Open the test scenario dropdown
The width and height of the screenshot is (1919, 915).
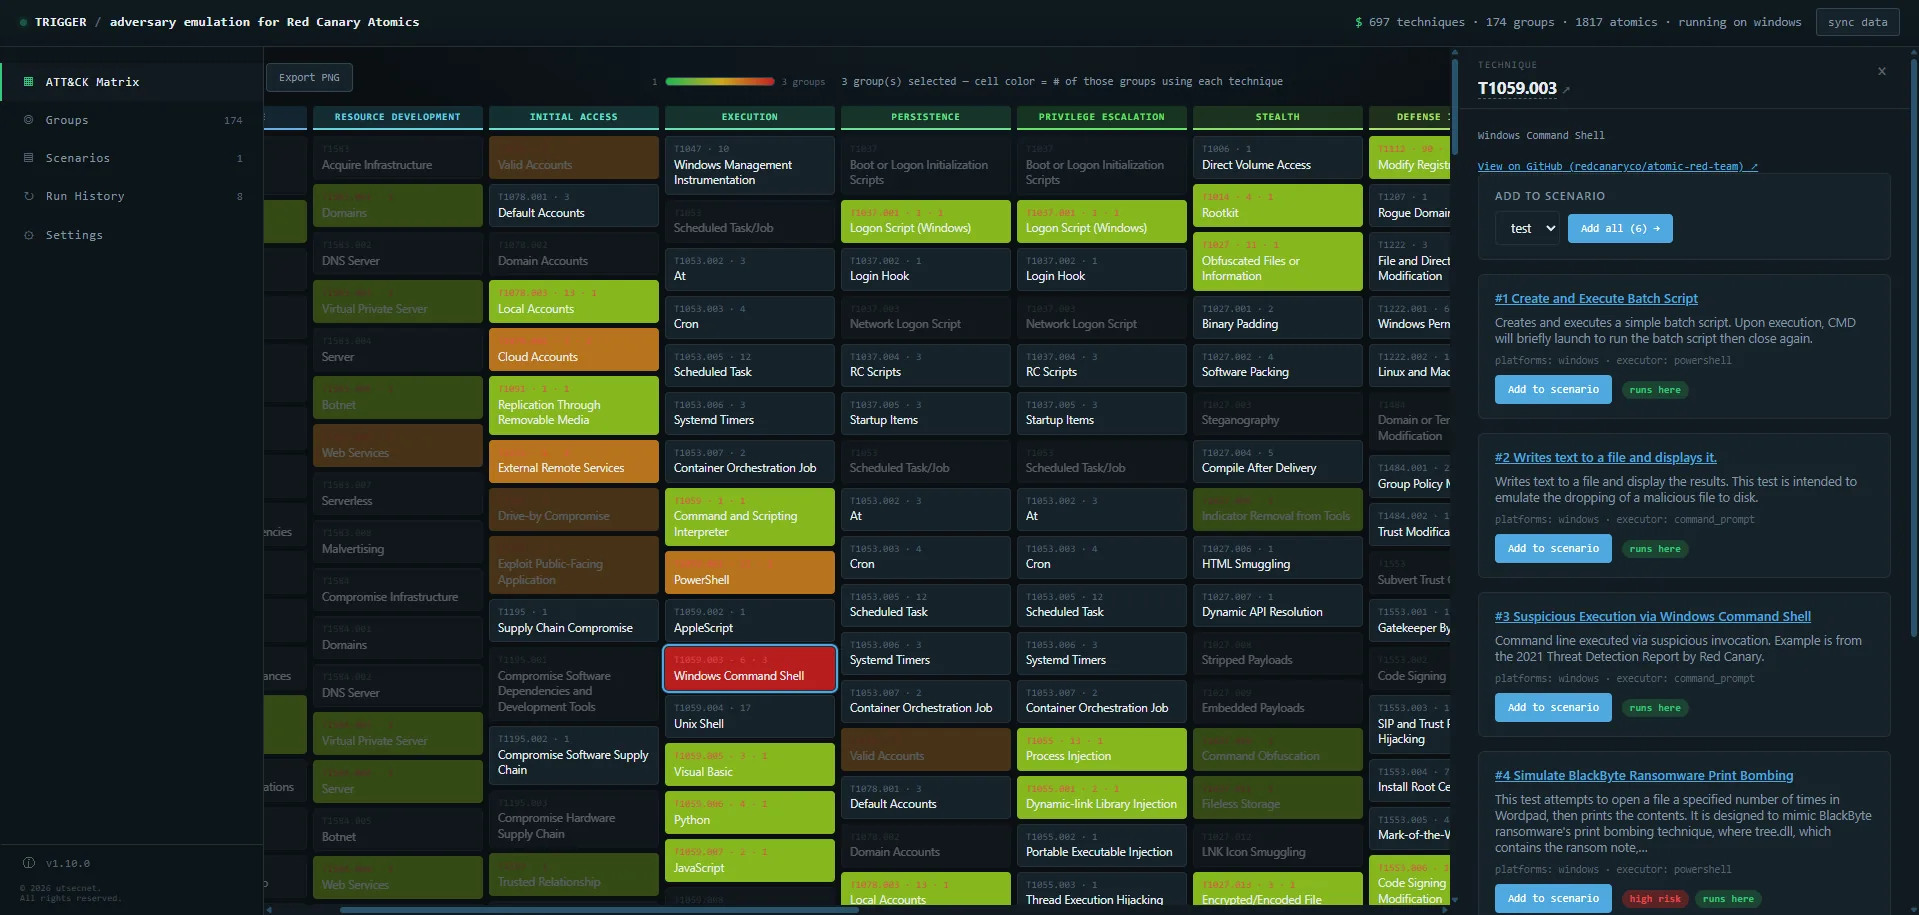pyautogui.click(x=1527, y=228)
